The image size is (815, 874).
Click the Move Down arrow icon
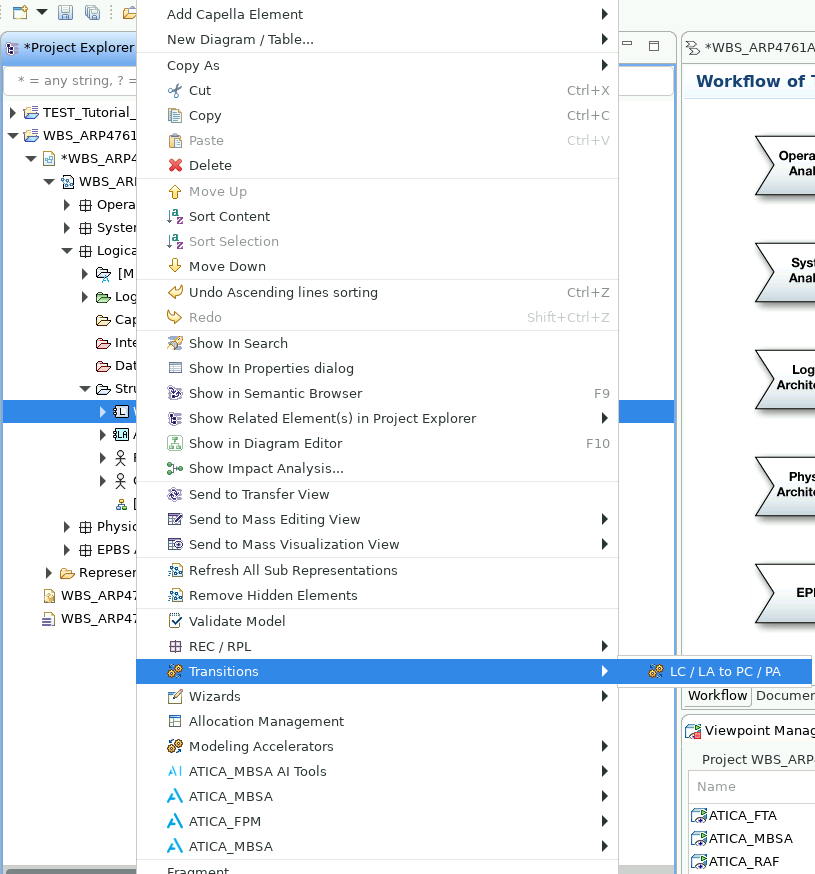point(175,266)
